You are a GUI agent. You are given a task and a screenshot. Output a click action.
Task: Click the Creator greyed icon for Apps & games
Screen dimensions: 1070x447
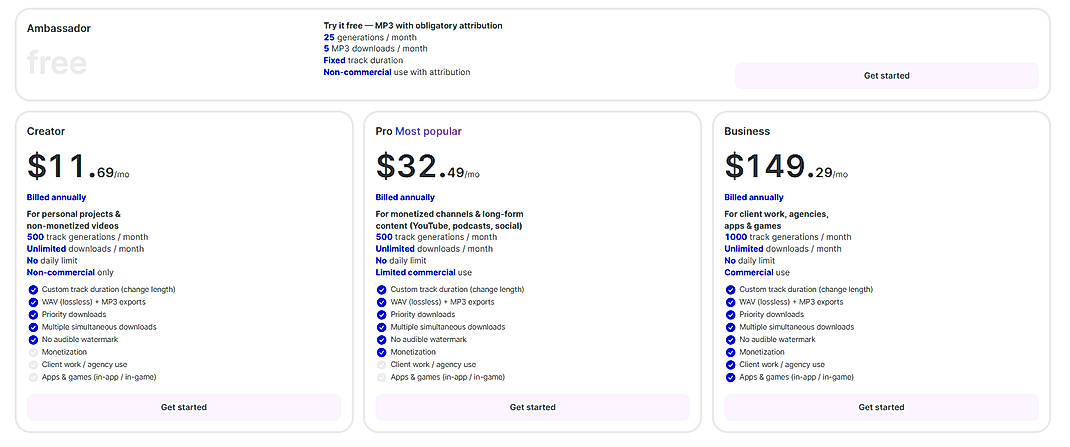[x=33, y=377]
